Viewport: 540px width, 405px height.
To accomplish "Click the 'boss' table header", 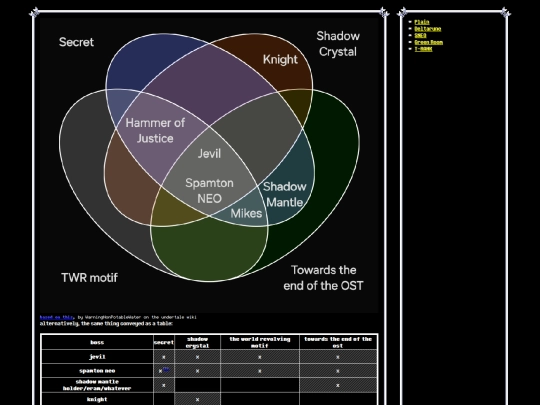I will pyautogui.click(x=97, y=342).
